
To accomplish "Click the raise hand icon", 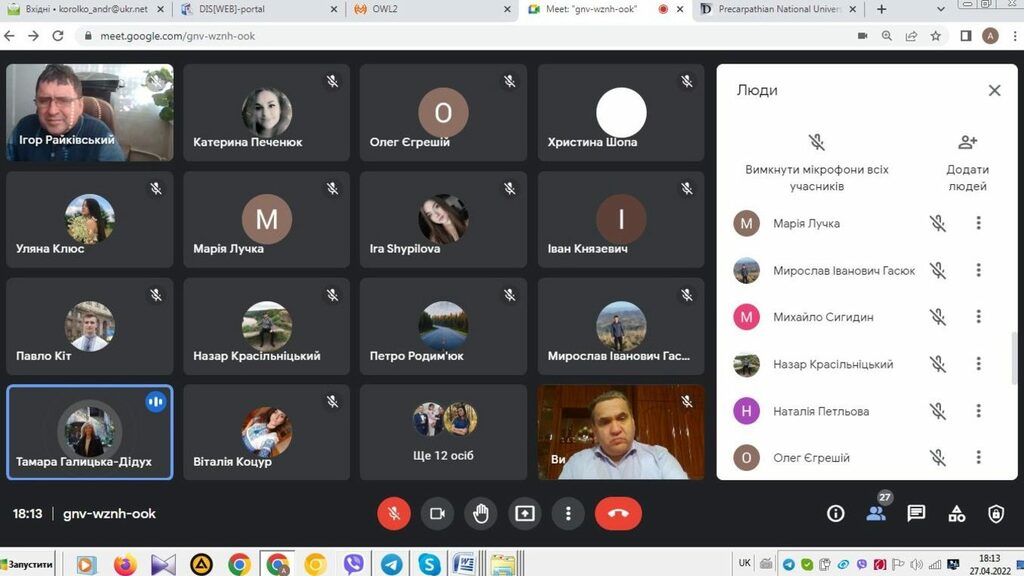I will 481,513.
